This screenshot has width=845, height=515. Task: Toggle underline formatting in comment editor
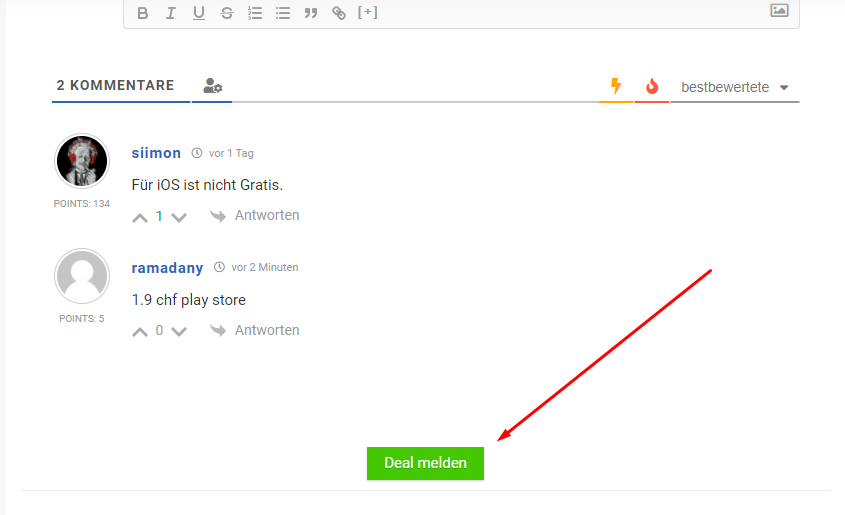pos(198,13)
